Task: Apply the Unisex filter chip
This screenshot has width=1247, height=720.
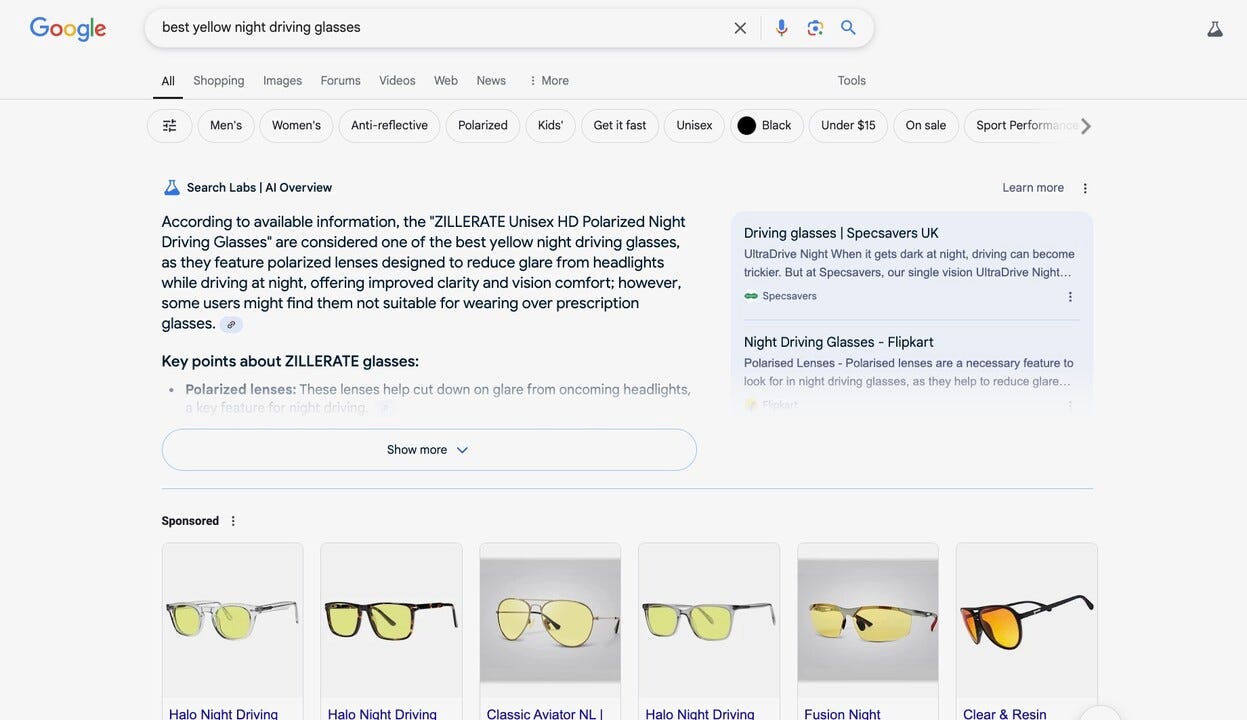Action: 694,126
